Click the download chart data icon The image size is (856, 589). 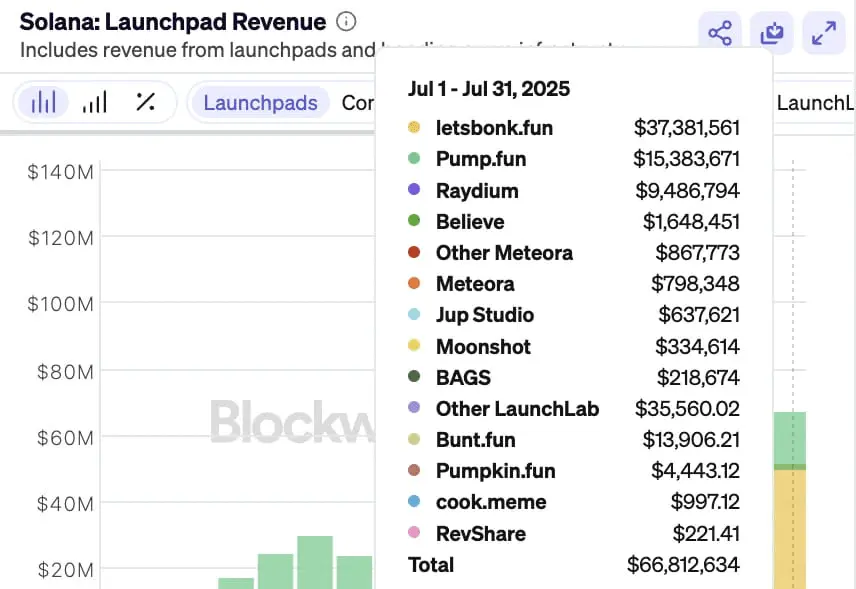(772, 33)
